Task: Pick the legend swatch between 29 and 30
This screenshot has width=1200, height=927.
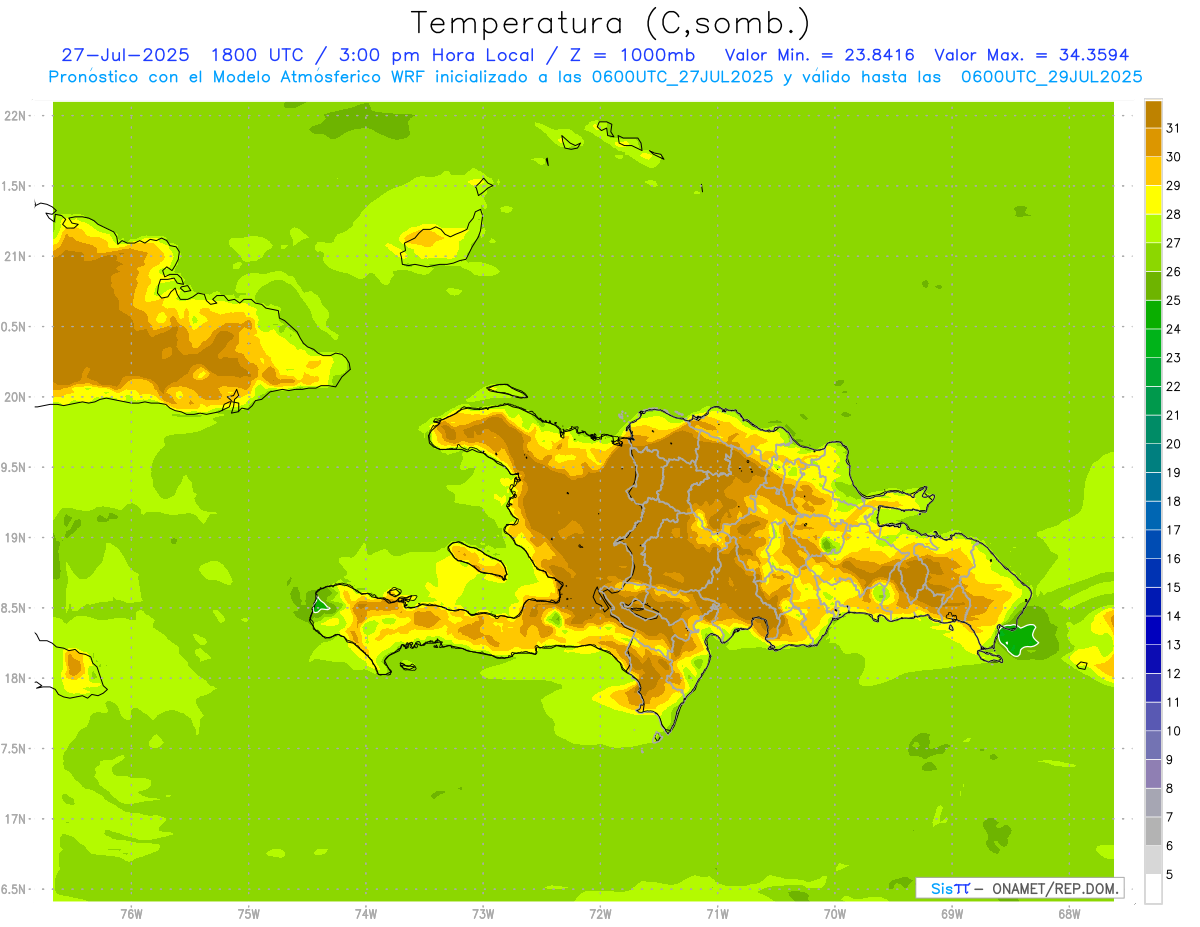Action: (1153, 171)
